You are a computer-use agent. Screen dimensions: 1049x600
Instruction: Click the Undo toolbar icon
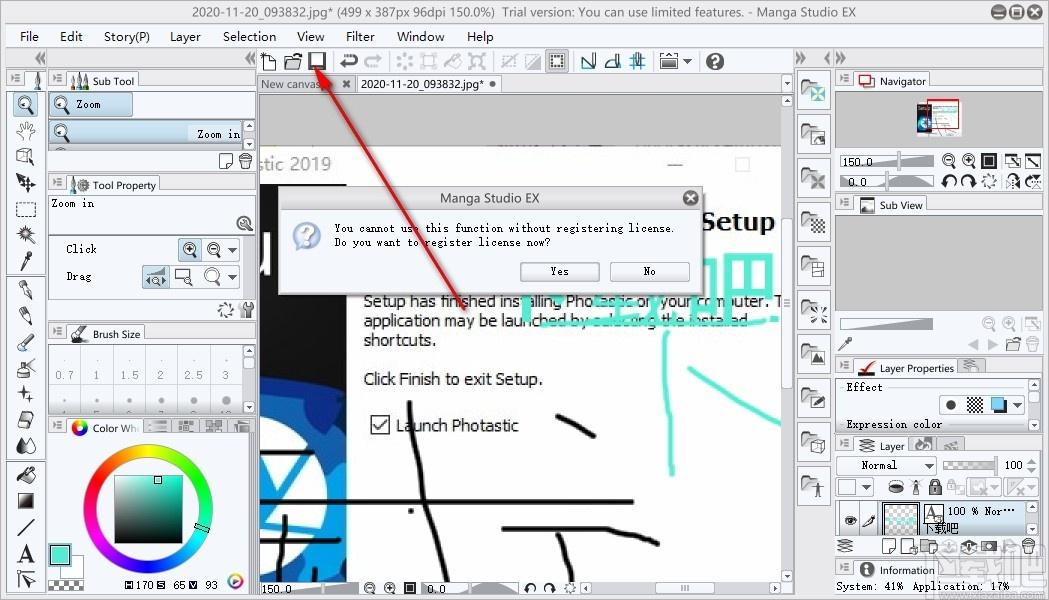coord(349,62)
